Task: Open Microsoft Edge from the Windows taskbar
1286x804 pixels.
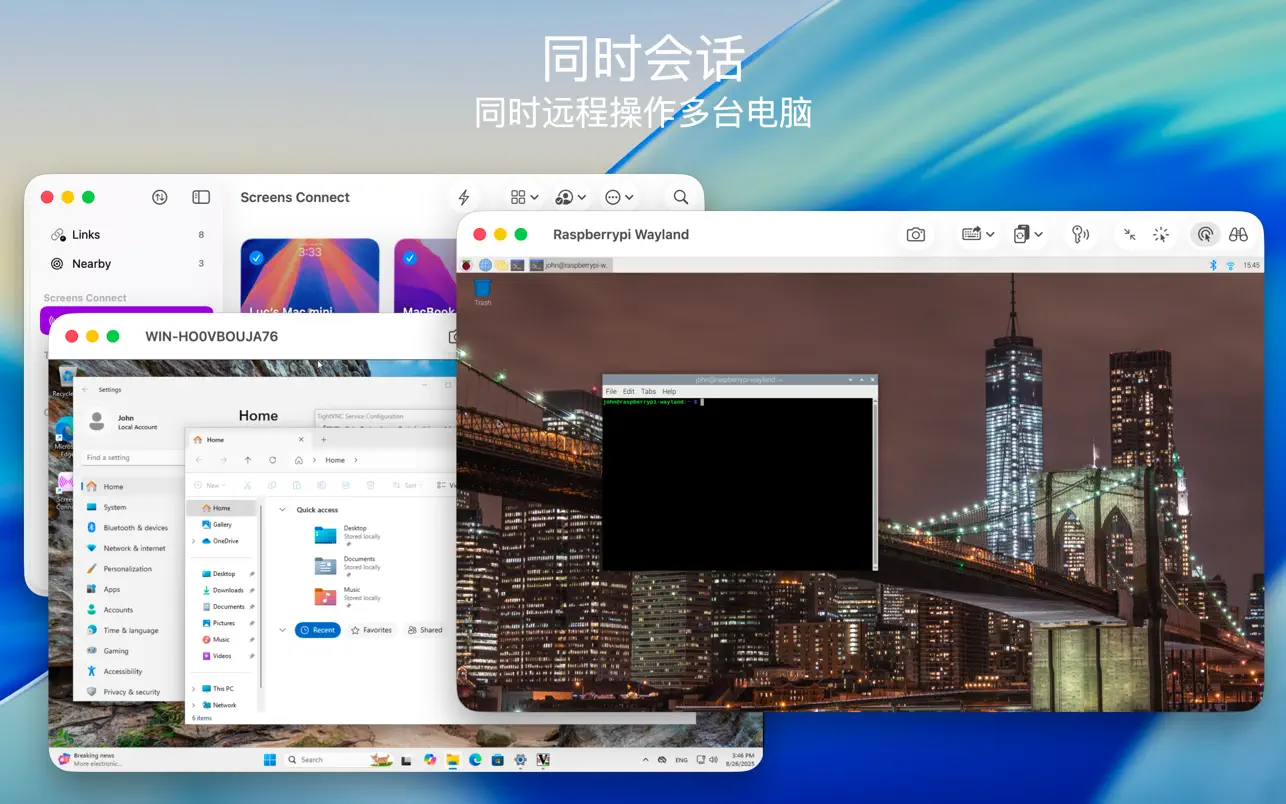Action: coord(475,760)
